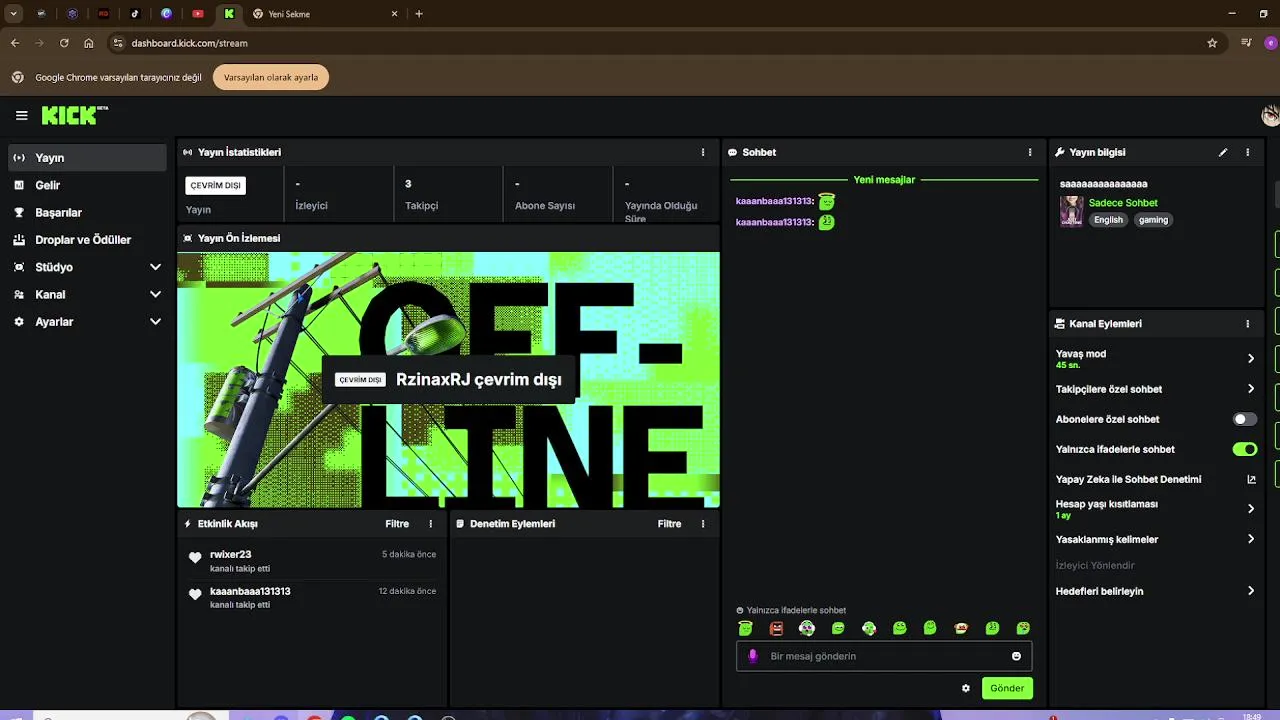Open Sohbet panel three-dot menu
The height and width of the screenshot is (720, 1280).
[x=1030, y=152]
